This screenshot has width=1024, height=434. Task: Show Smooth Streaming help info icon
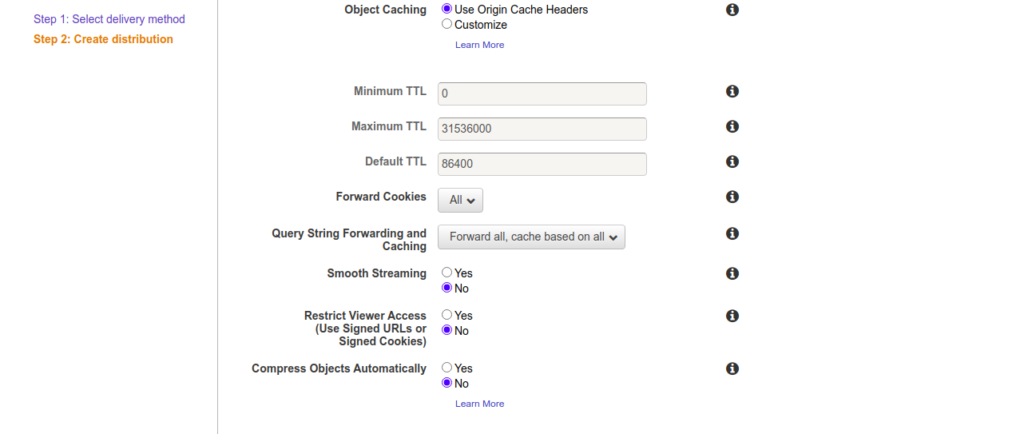732,273
